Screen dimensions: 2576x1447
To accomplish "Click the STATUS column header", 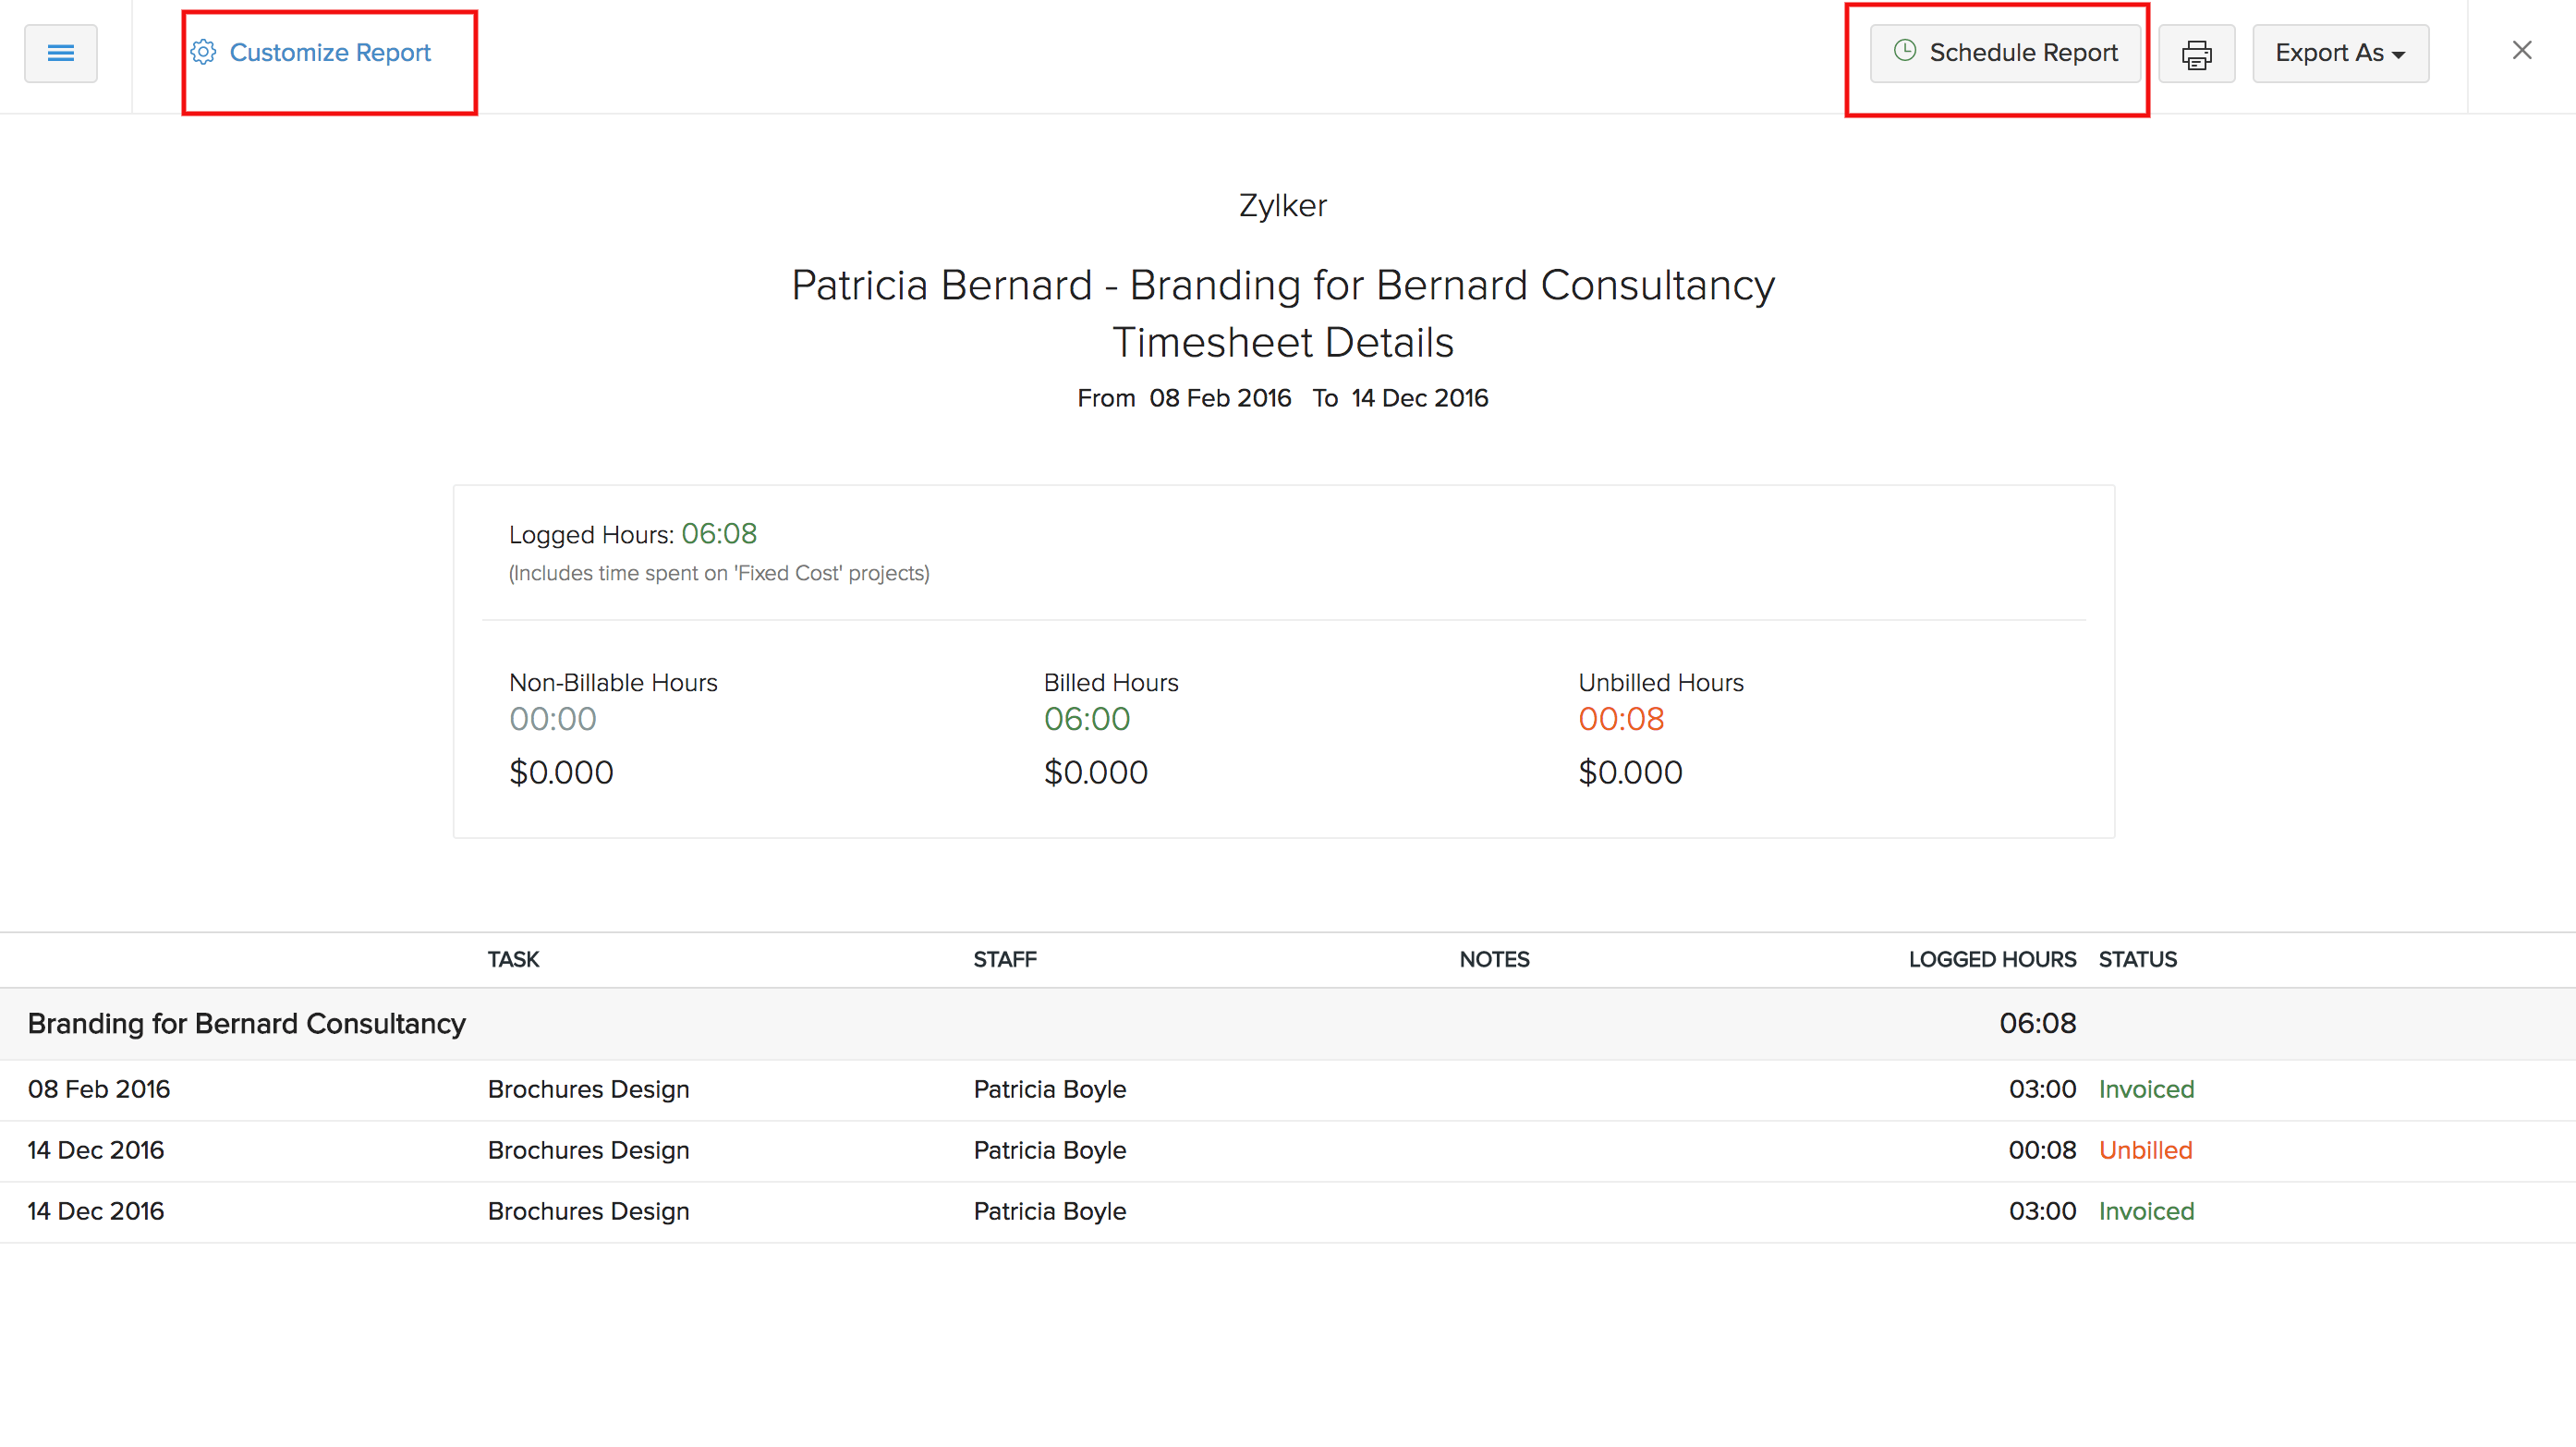I will (x=2137, y=959).
